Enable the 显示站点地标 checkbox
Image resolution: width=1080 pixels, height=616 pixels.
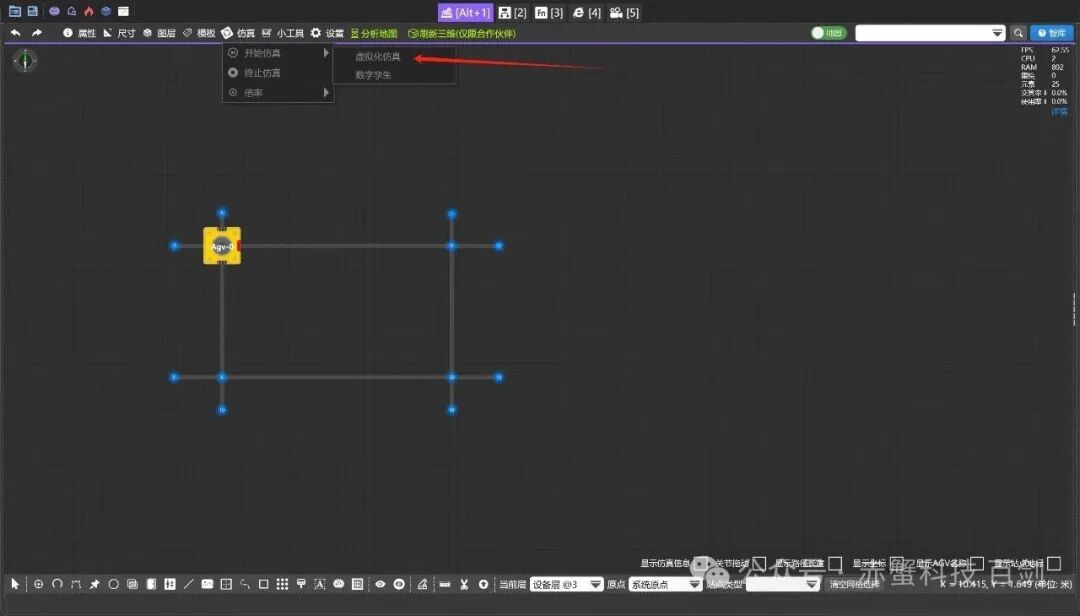point(1054,563)
